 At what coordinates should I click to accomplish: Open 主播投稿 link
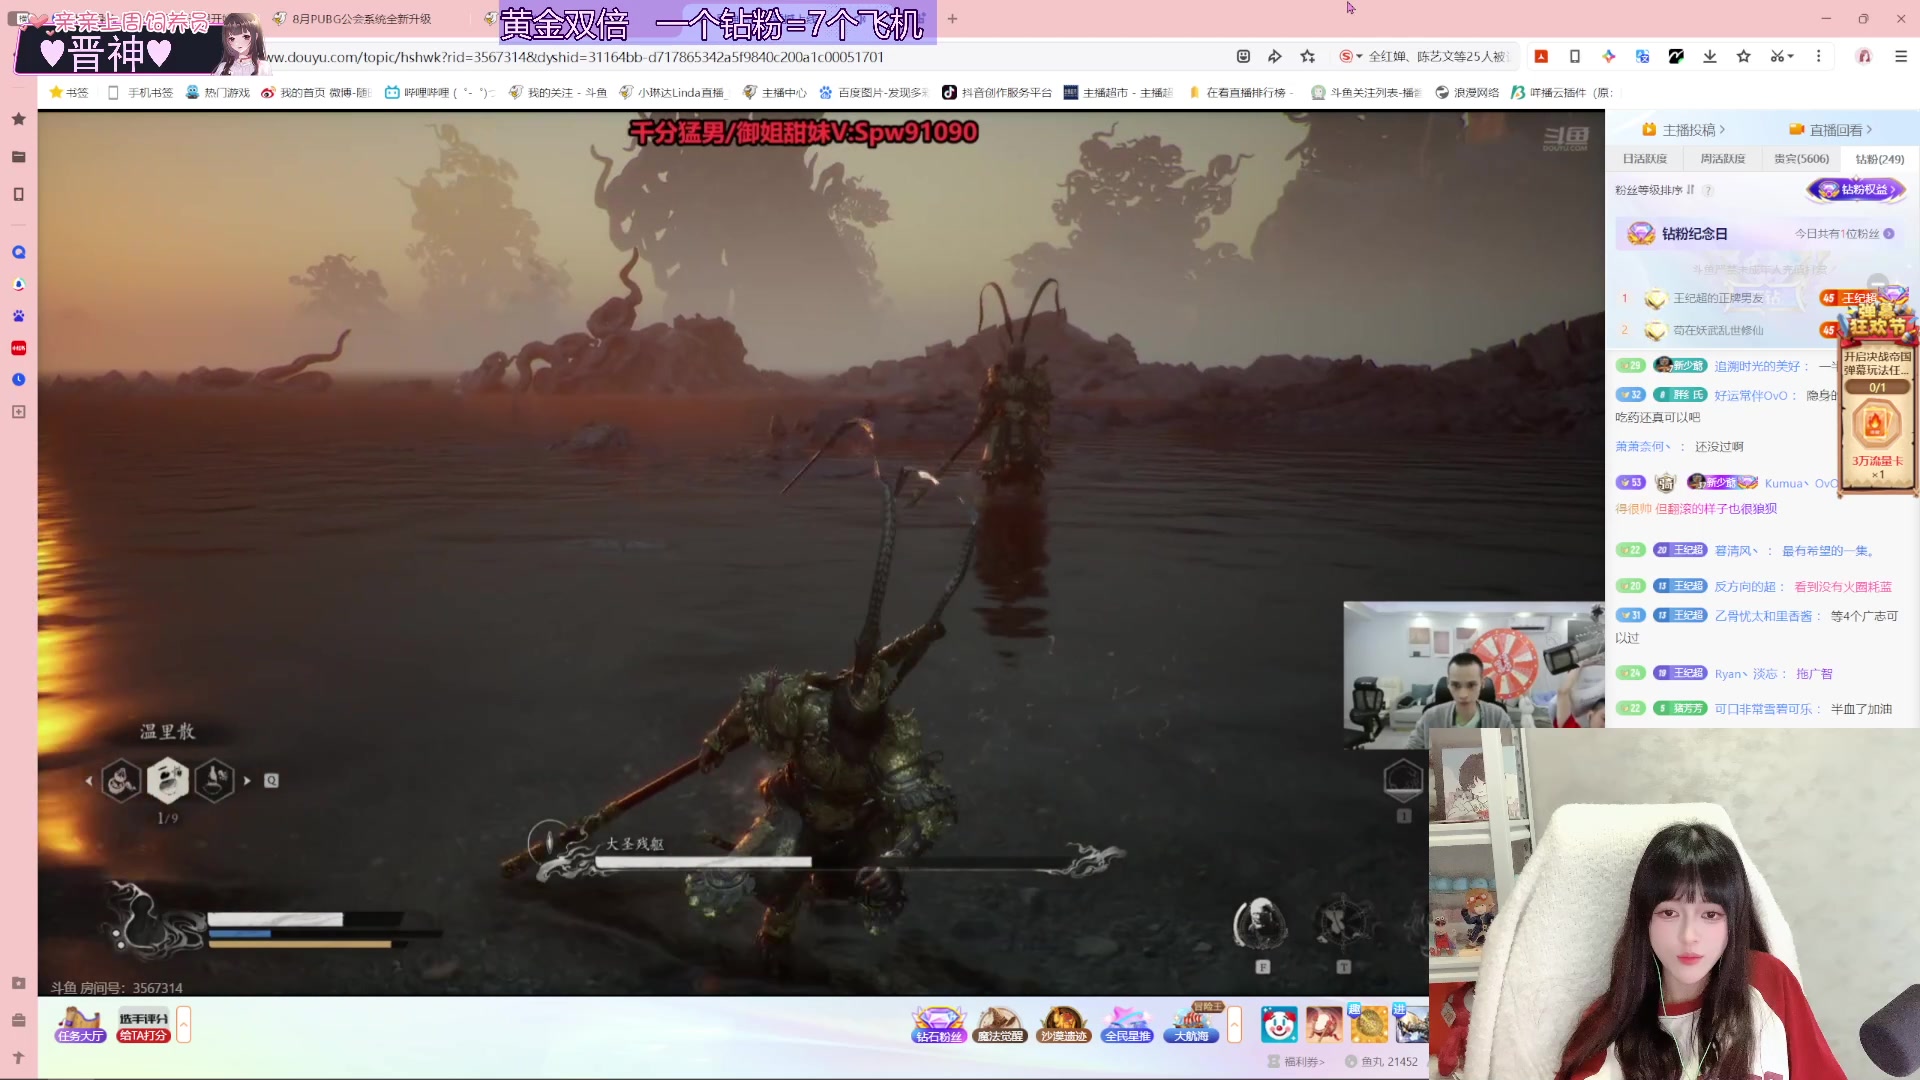pyautogui.click(x=1684, y=130)
